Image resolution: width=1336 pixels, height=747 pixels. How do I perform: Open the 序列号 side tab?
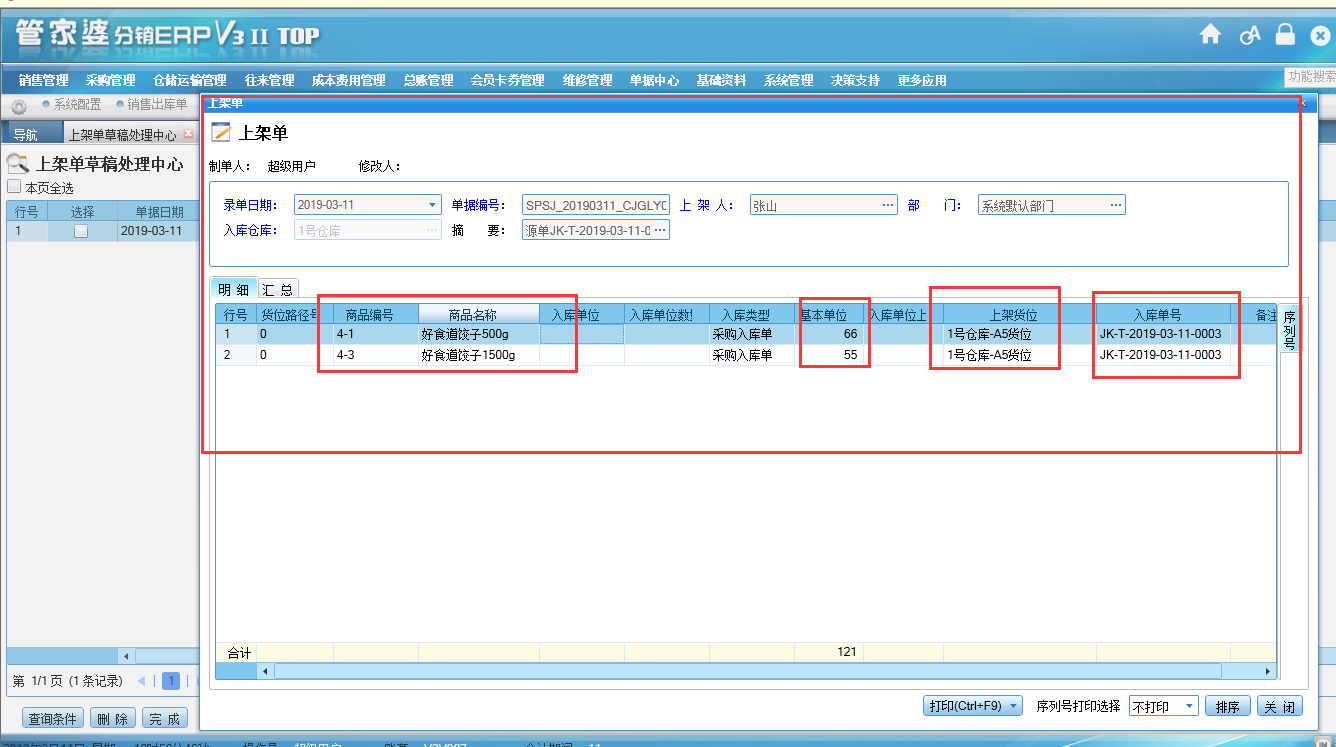(1289, 329)
